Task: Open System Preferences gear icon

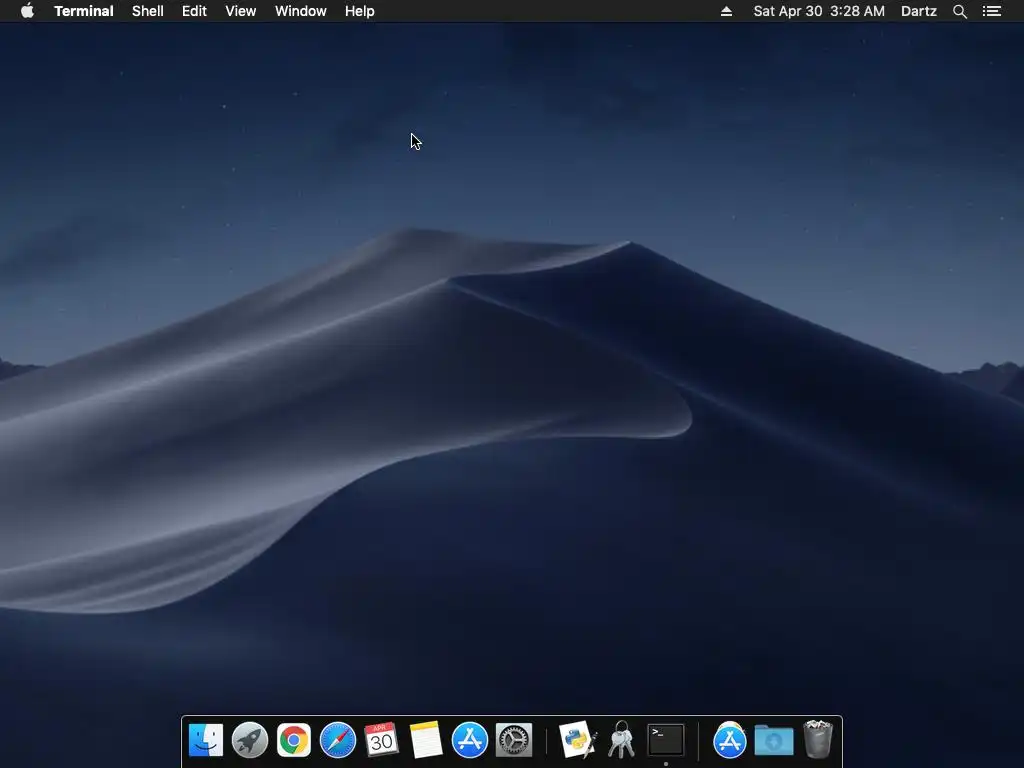Action: (x=514, y=740)
